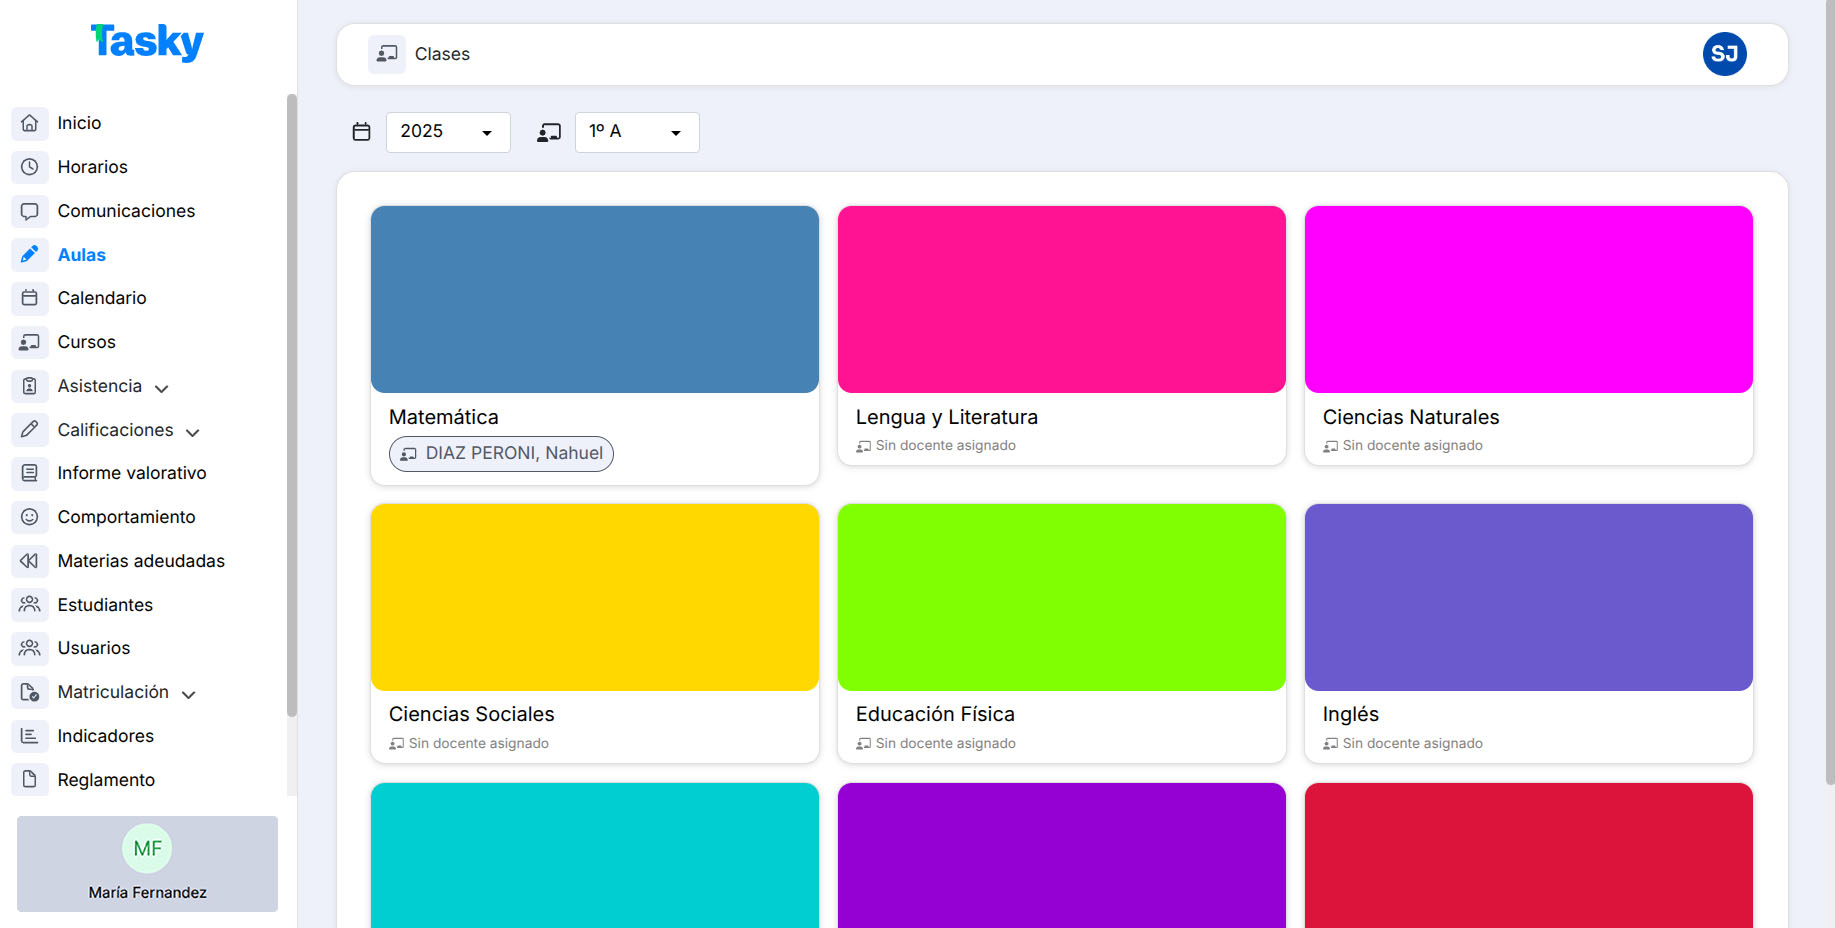This screenshot has width=1835, height=928.
Task: Click the Tasky logo
Action: (x=147, y=42)
